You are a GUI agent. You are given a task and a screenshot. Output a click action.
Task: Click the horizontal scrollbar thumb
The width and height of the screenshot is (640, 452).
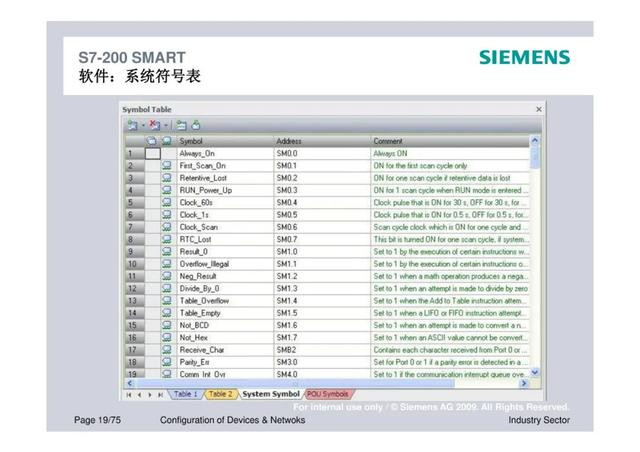tap(295, 383)
